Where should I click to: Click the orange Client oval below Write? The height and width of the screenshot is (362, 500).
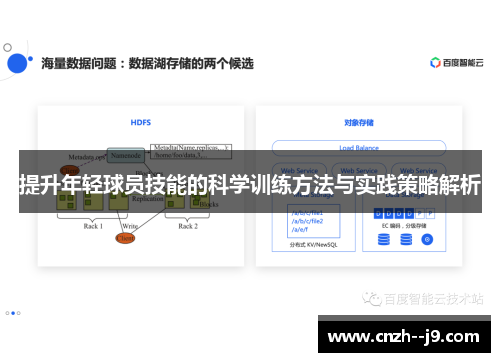(x=125, y=238)
